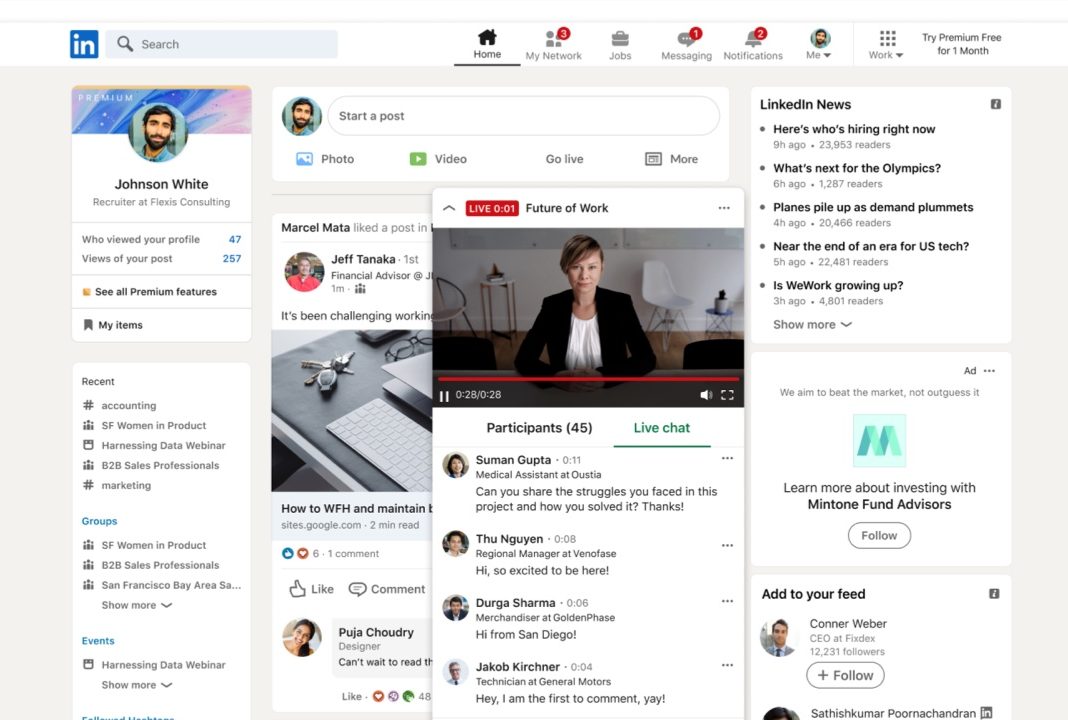Viewport: 1068px width, 720px height.
Task: Open the LinkedIn logo home link
Action: point(84,44)
